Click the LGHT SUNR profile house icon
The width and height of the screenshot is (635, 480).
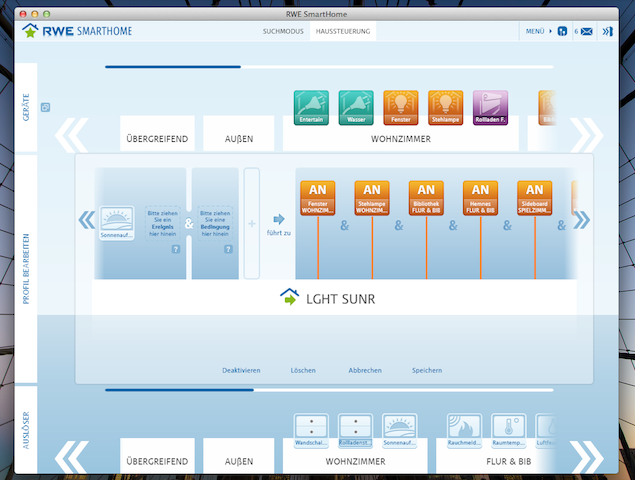coord(290,297)
